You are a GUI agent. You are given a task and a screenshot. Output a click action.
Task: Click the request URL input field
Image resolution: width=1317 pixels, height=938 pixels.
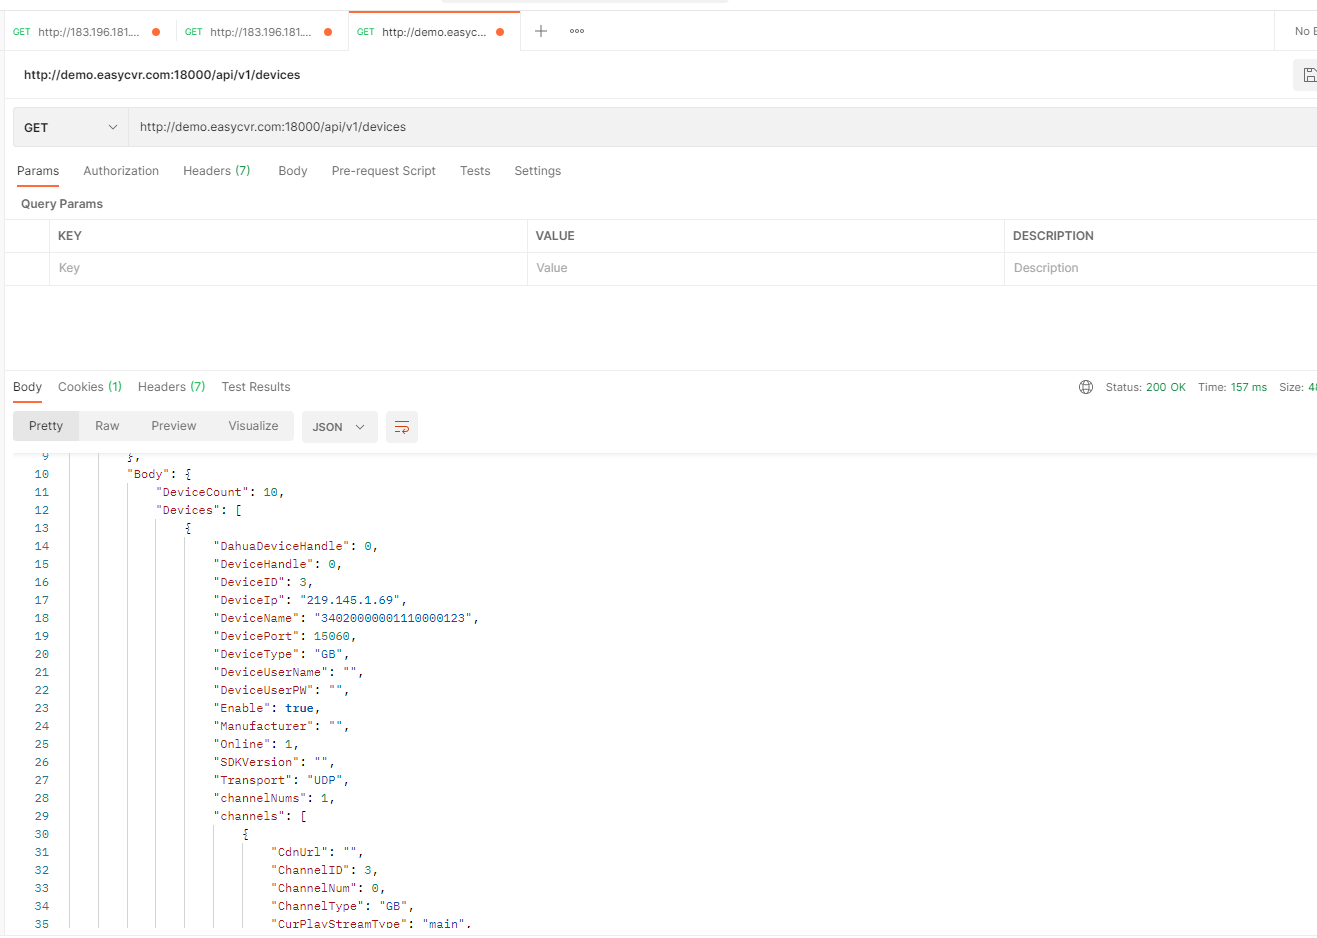(700, 127)
